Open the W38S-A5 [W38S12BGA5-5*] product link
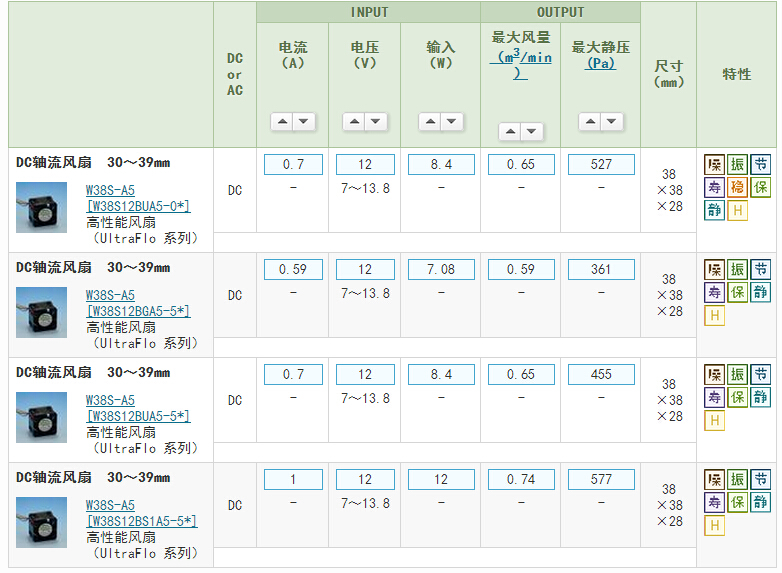Screen dimensions: 782x573 click(138, 303)
